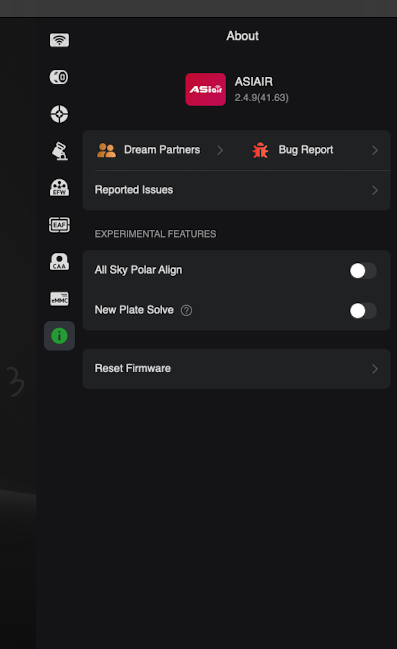Expand Reported Issues via its chevron
The width and height of the screenshot is (397, 649).
375,190
